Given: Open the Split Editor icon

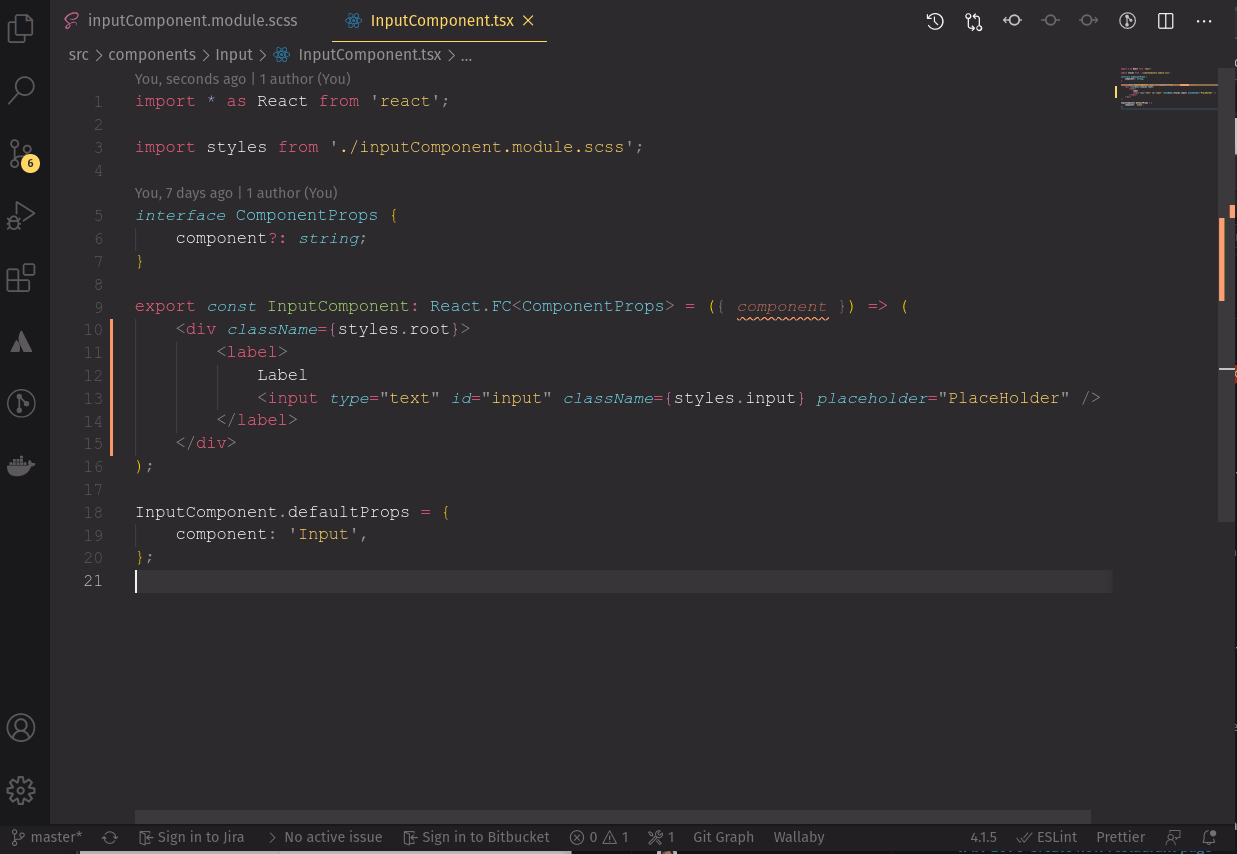Looking at the screenshot, I should pos(1165,20).
